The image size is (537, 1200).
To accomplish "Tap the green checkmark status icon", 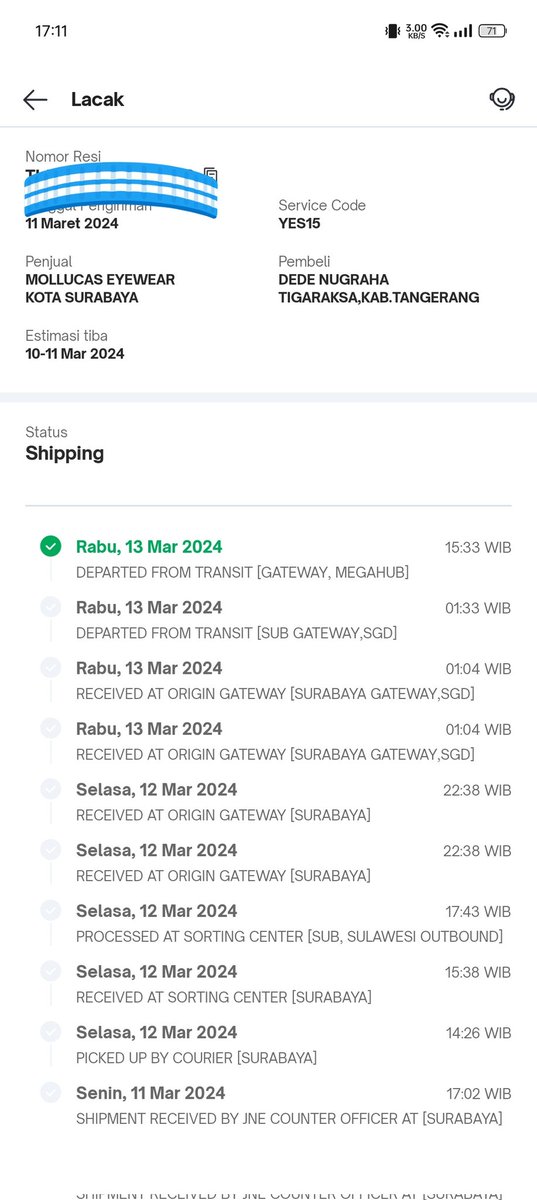I will tap(50, 546).
